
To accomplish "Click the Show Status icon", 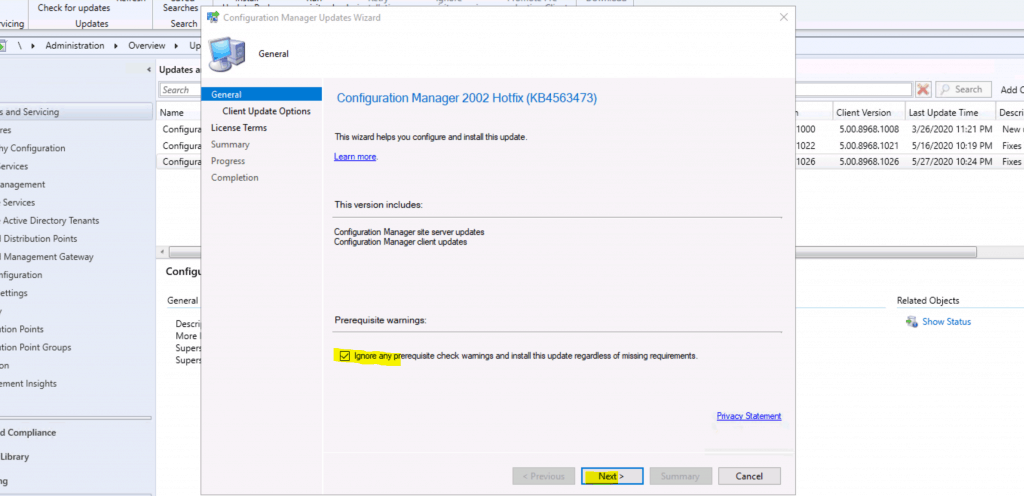I will (x=912, y=322).
